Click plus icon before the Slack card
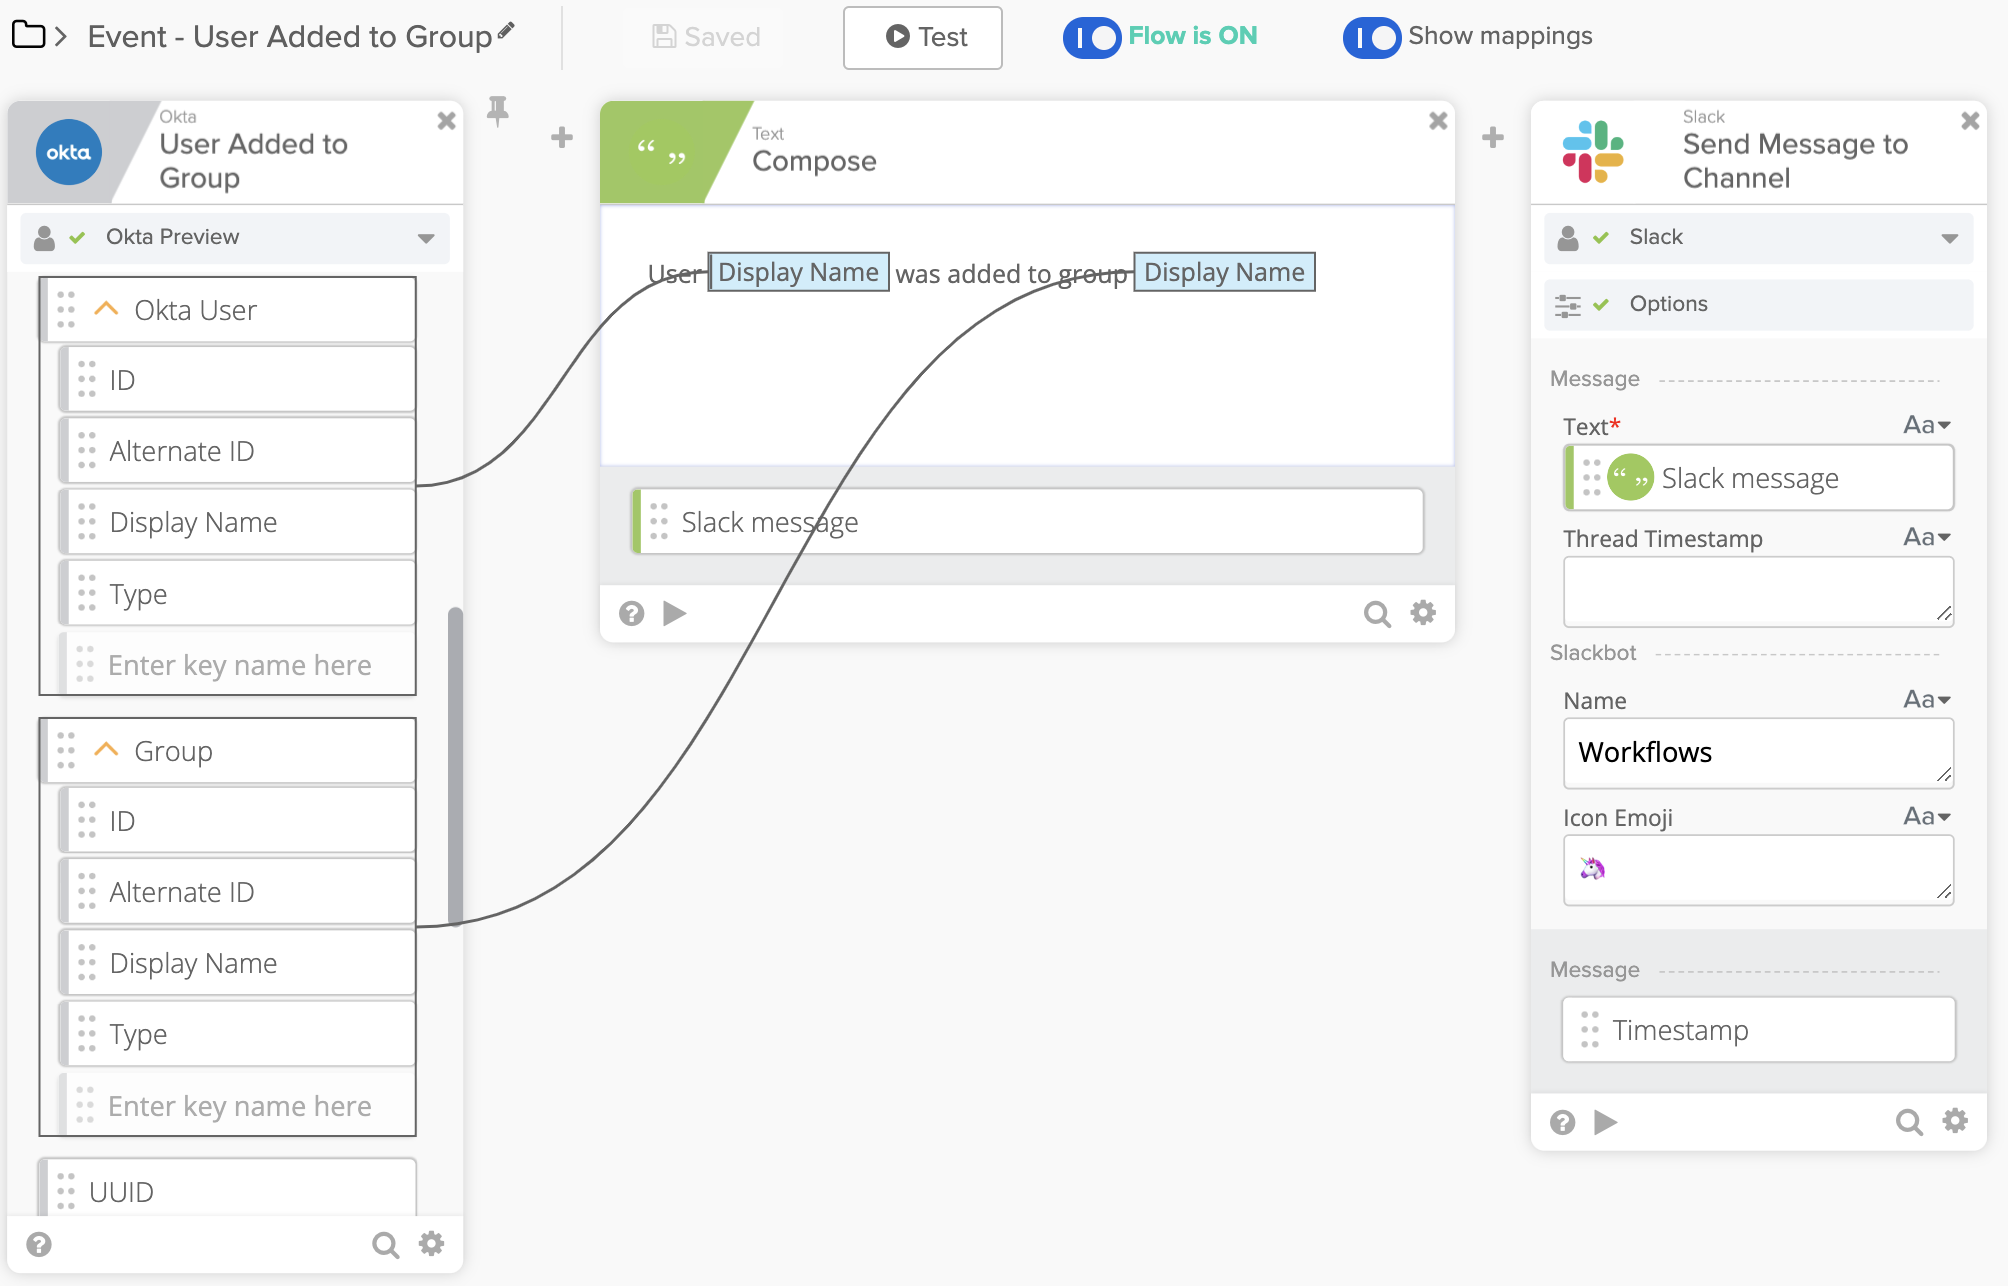The image size is (2008, 1286). point(1492,138)
